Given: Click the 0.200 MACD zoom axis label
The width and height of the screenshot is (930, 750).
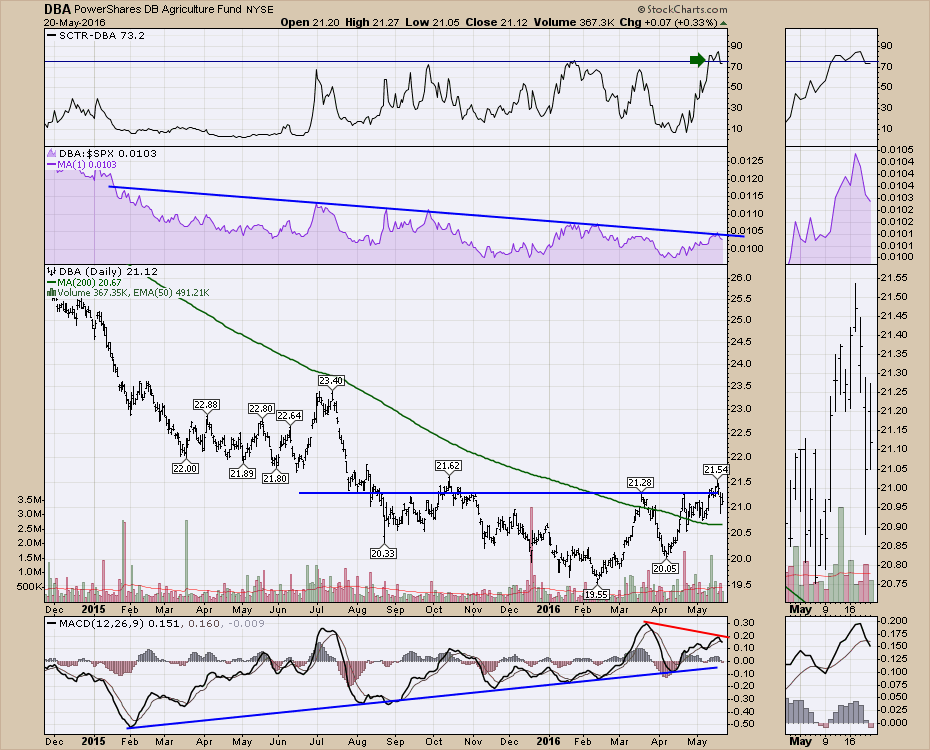Looking at the screenshot, I should pos(894,620).
